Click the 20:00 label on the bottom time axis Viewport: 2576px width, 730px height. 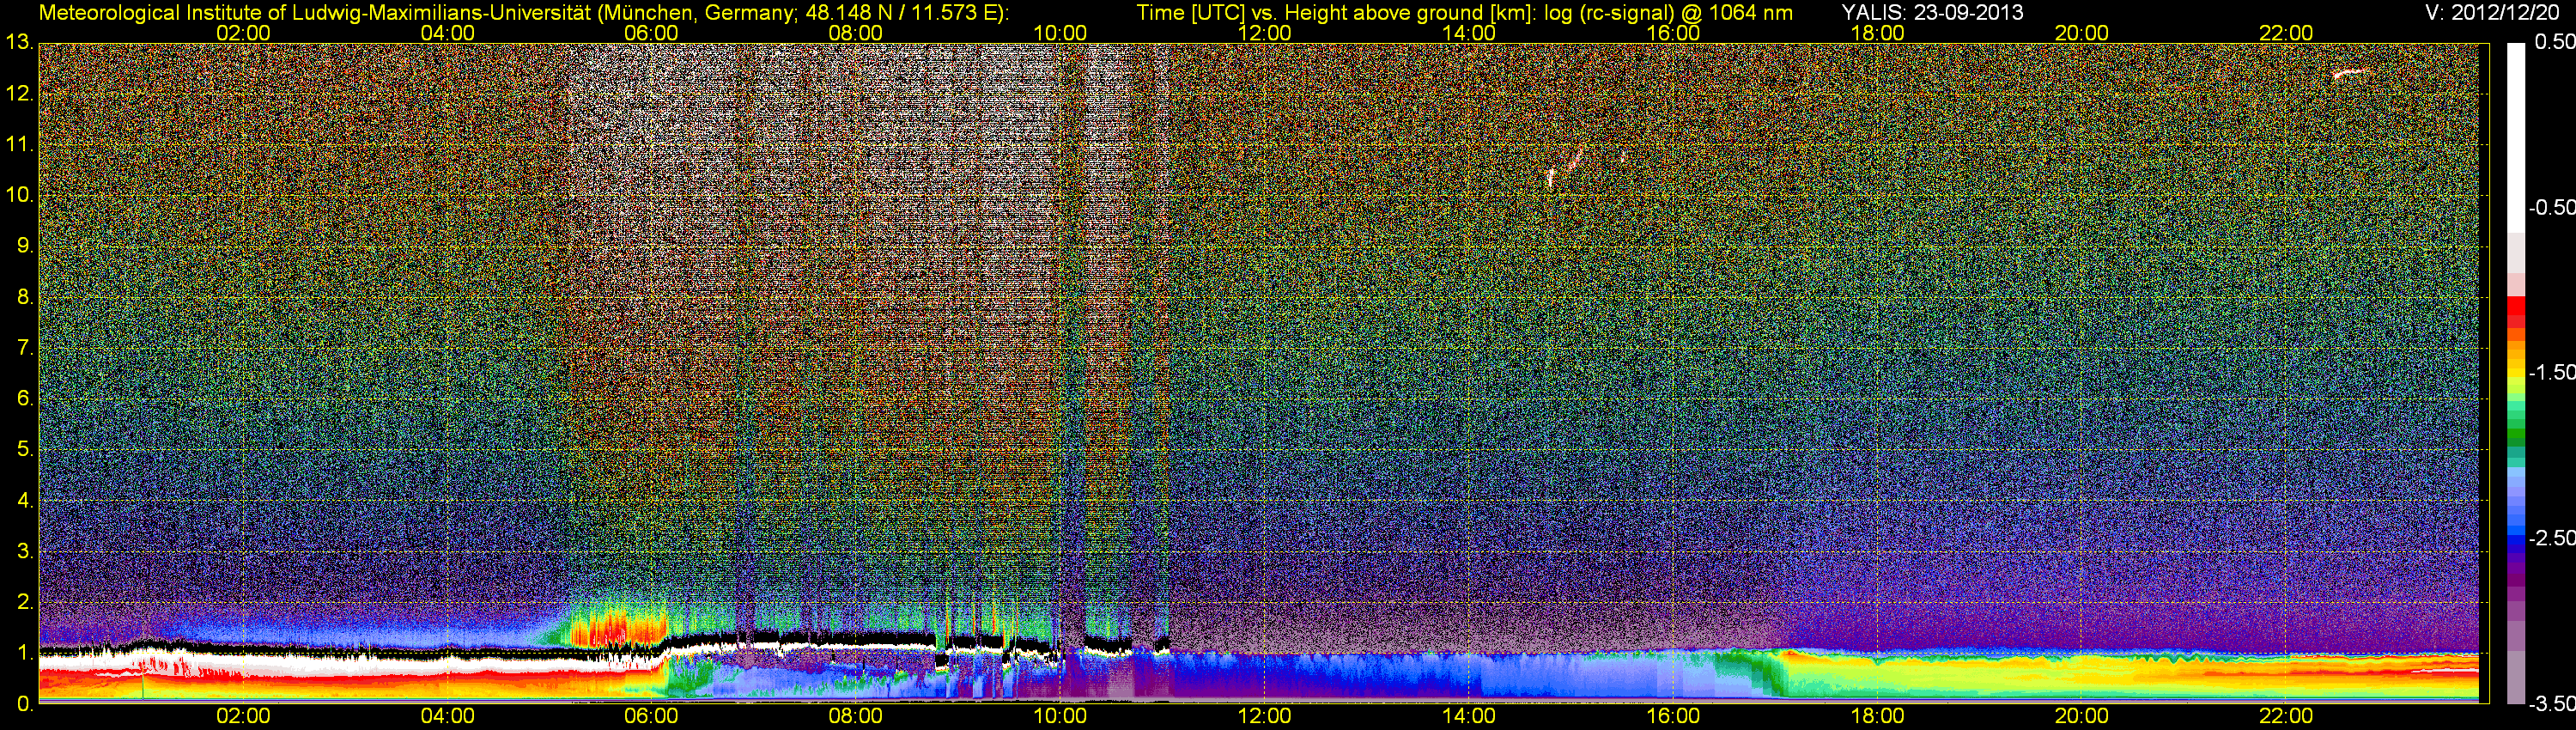[2082, 717]
